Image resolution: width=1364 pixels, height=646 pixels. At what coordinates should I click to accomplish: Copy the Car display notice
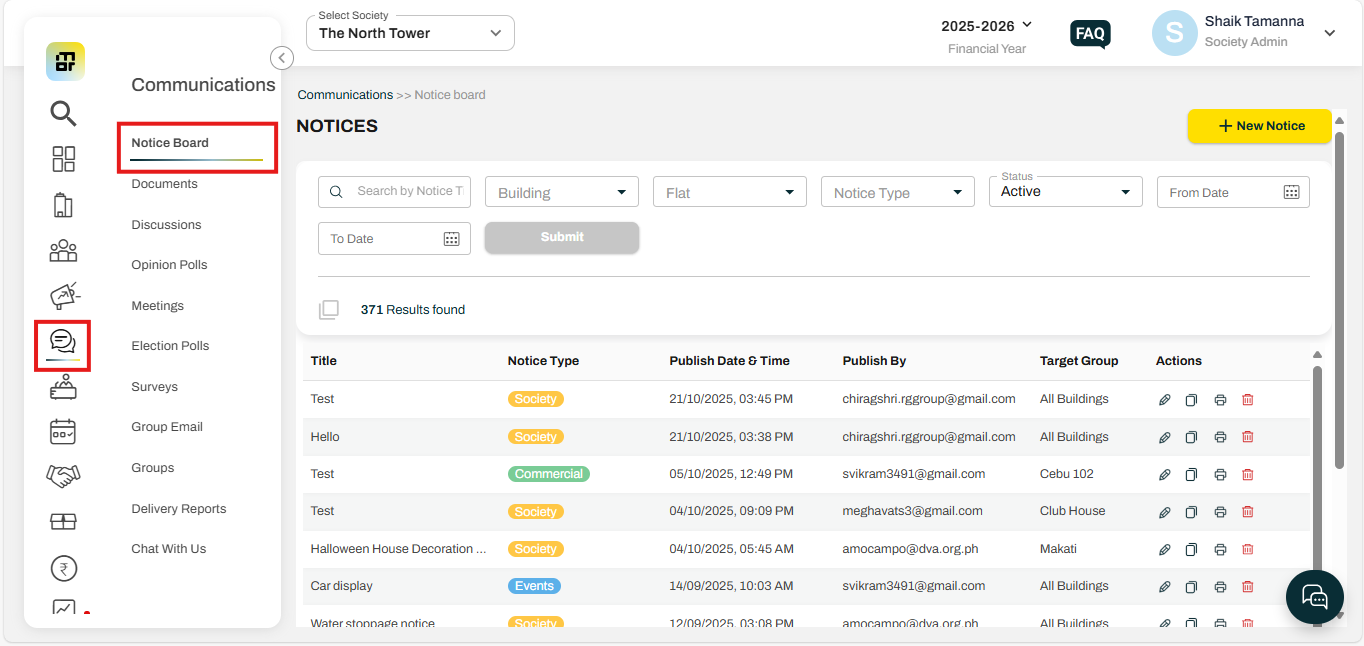pyautogui.click(x=1191, y=586)
